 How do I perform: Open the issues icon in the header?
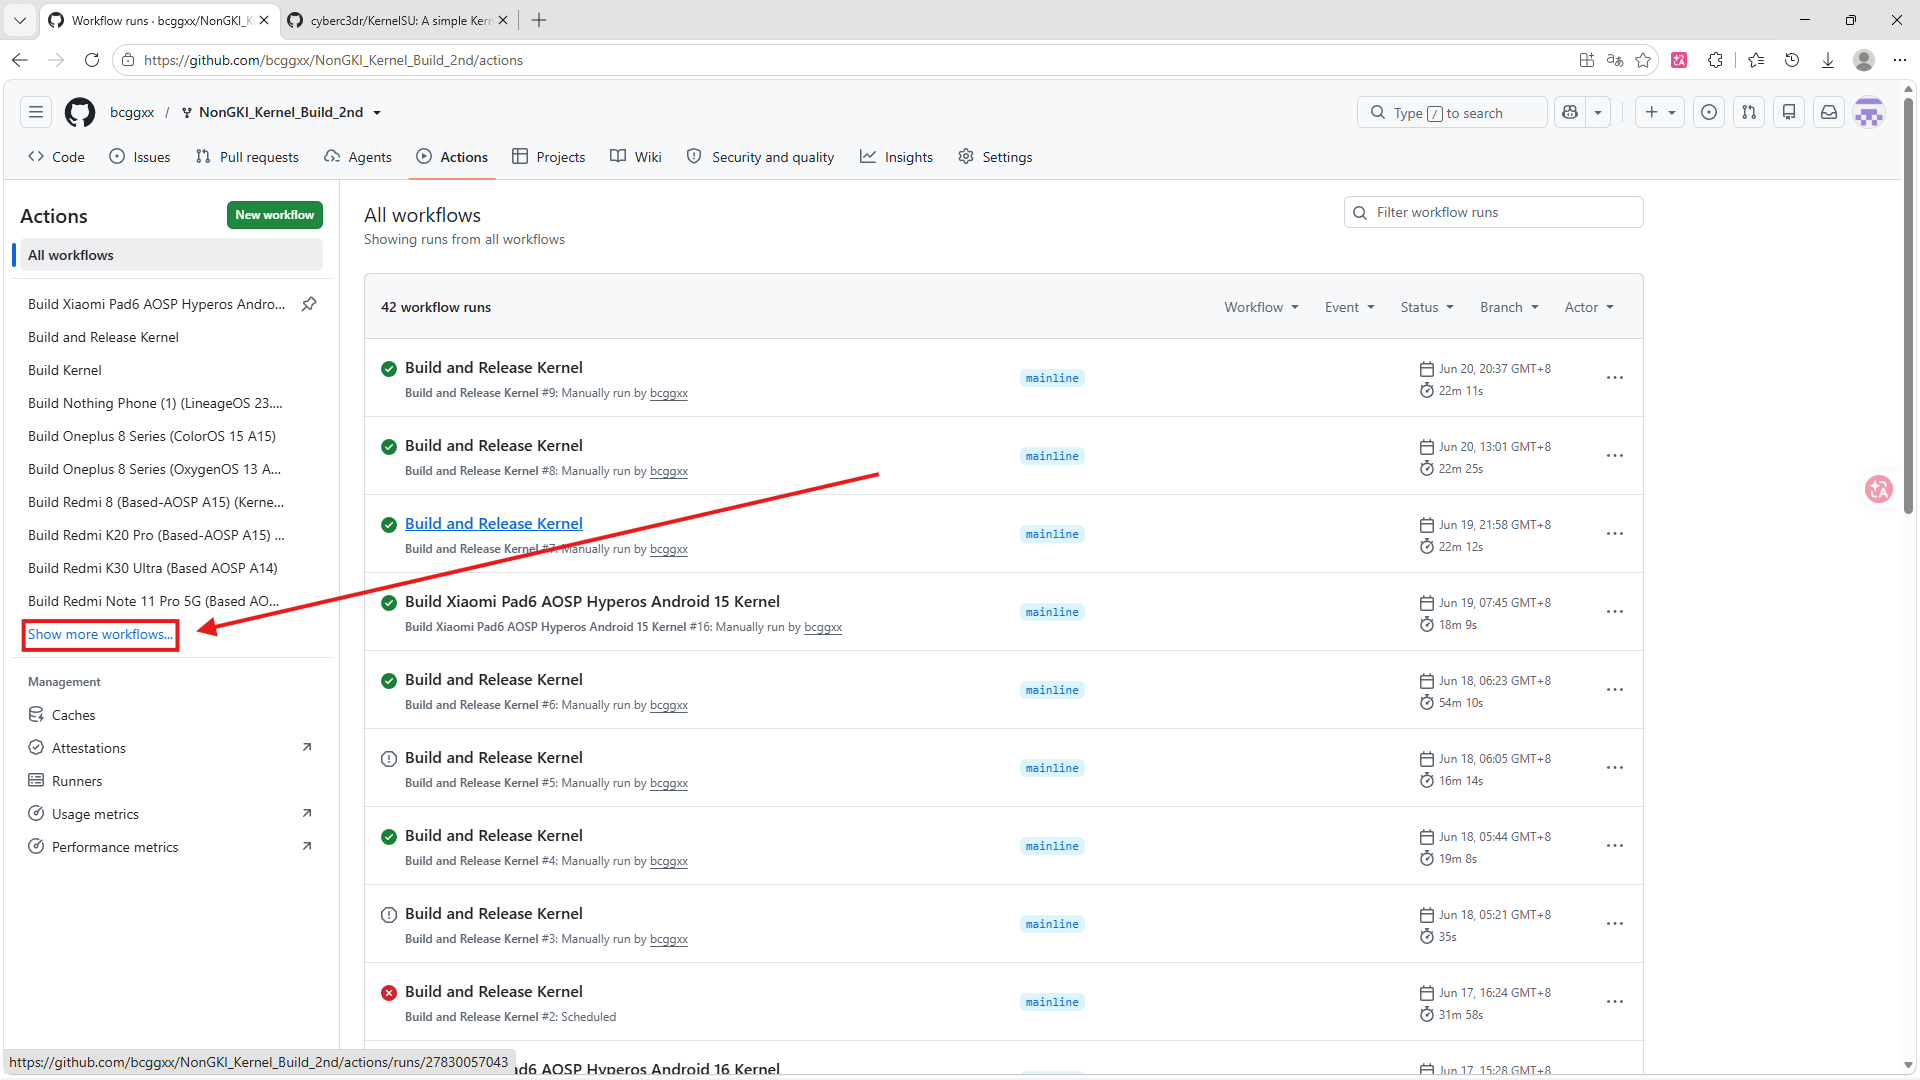[x=1709, y=112]
